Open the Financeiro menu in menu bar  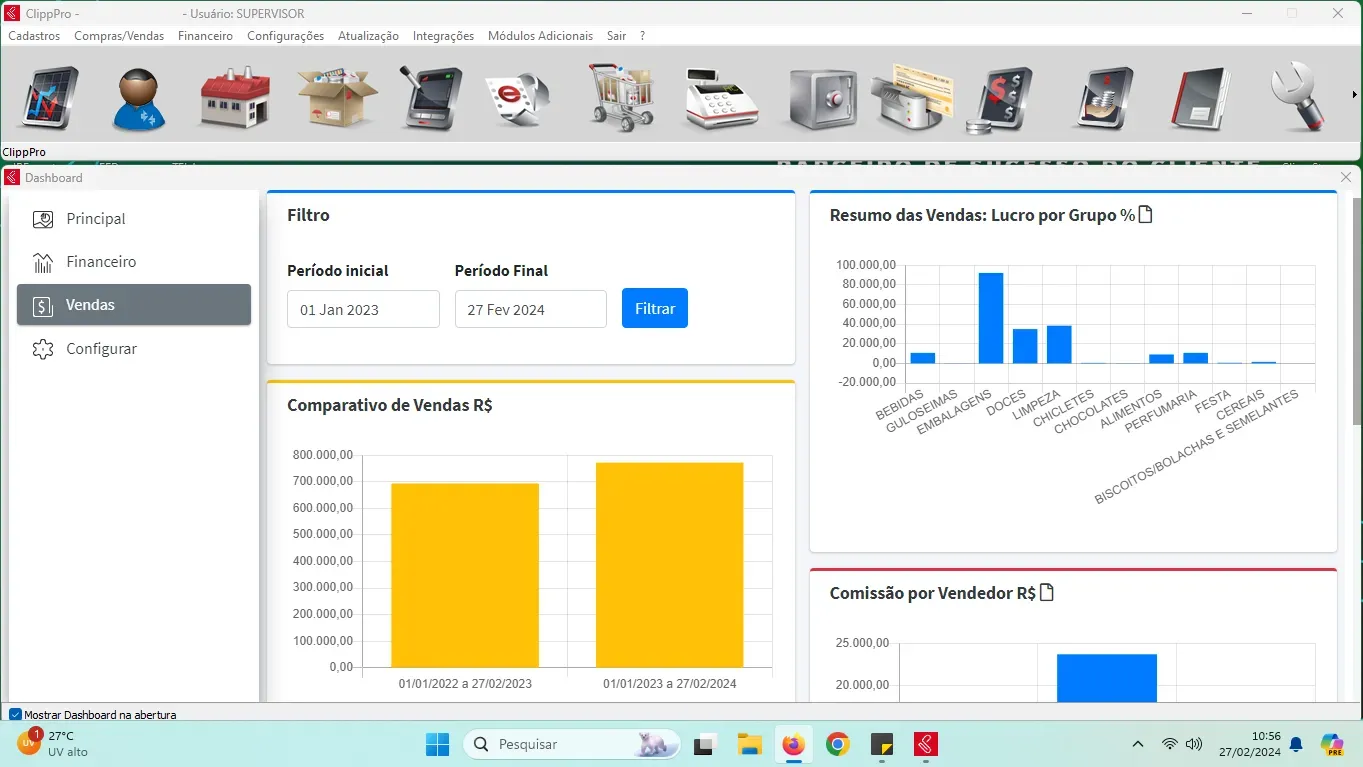205,36
